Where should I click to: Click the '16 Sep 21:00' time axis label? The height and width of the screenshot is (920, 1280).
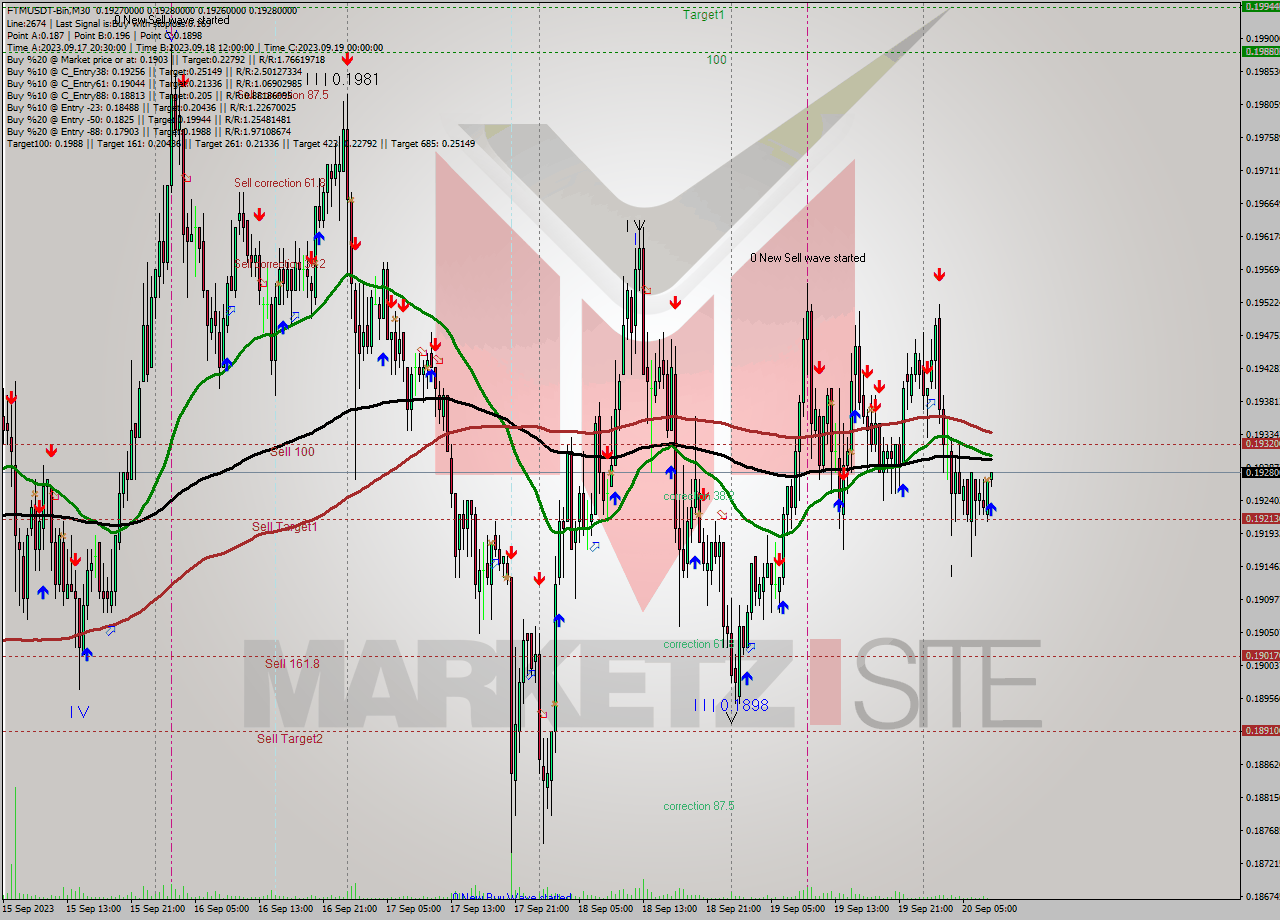pyautogui.click(x=351, y=909)
